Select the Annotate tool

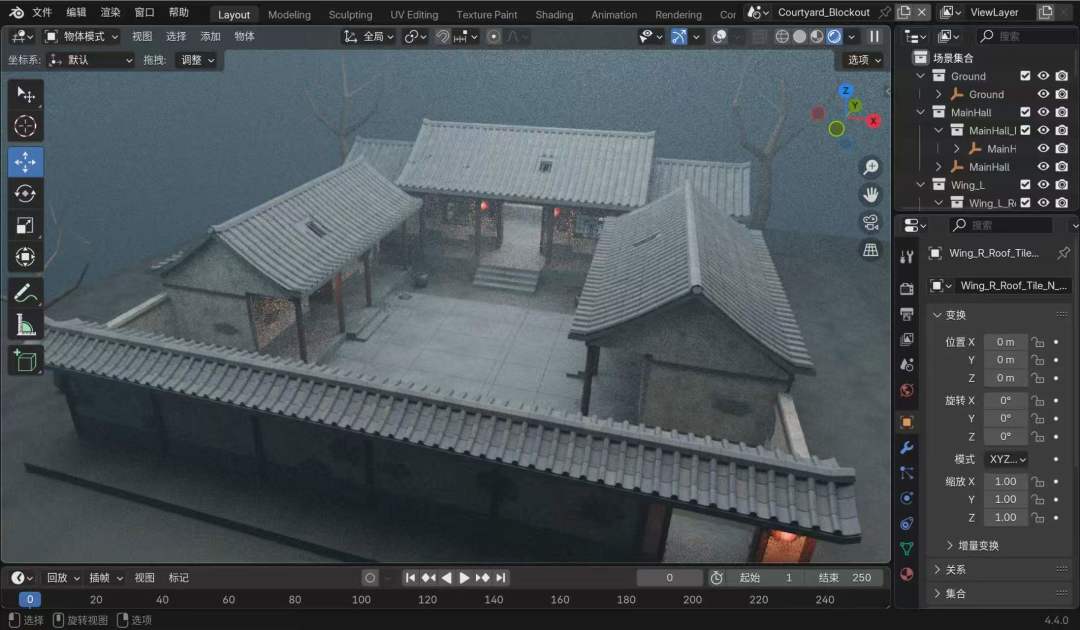25,293
